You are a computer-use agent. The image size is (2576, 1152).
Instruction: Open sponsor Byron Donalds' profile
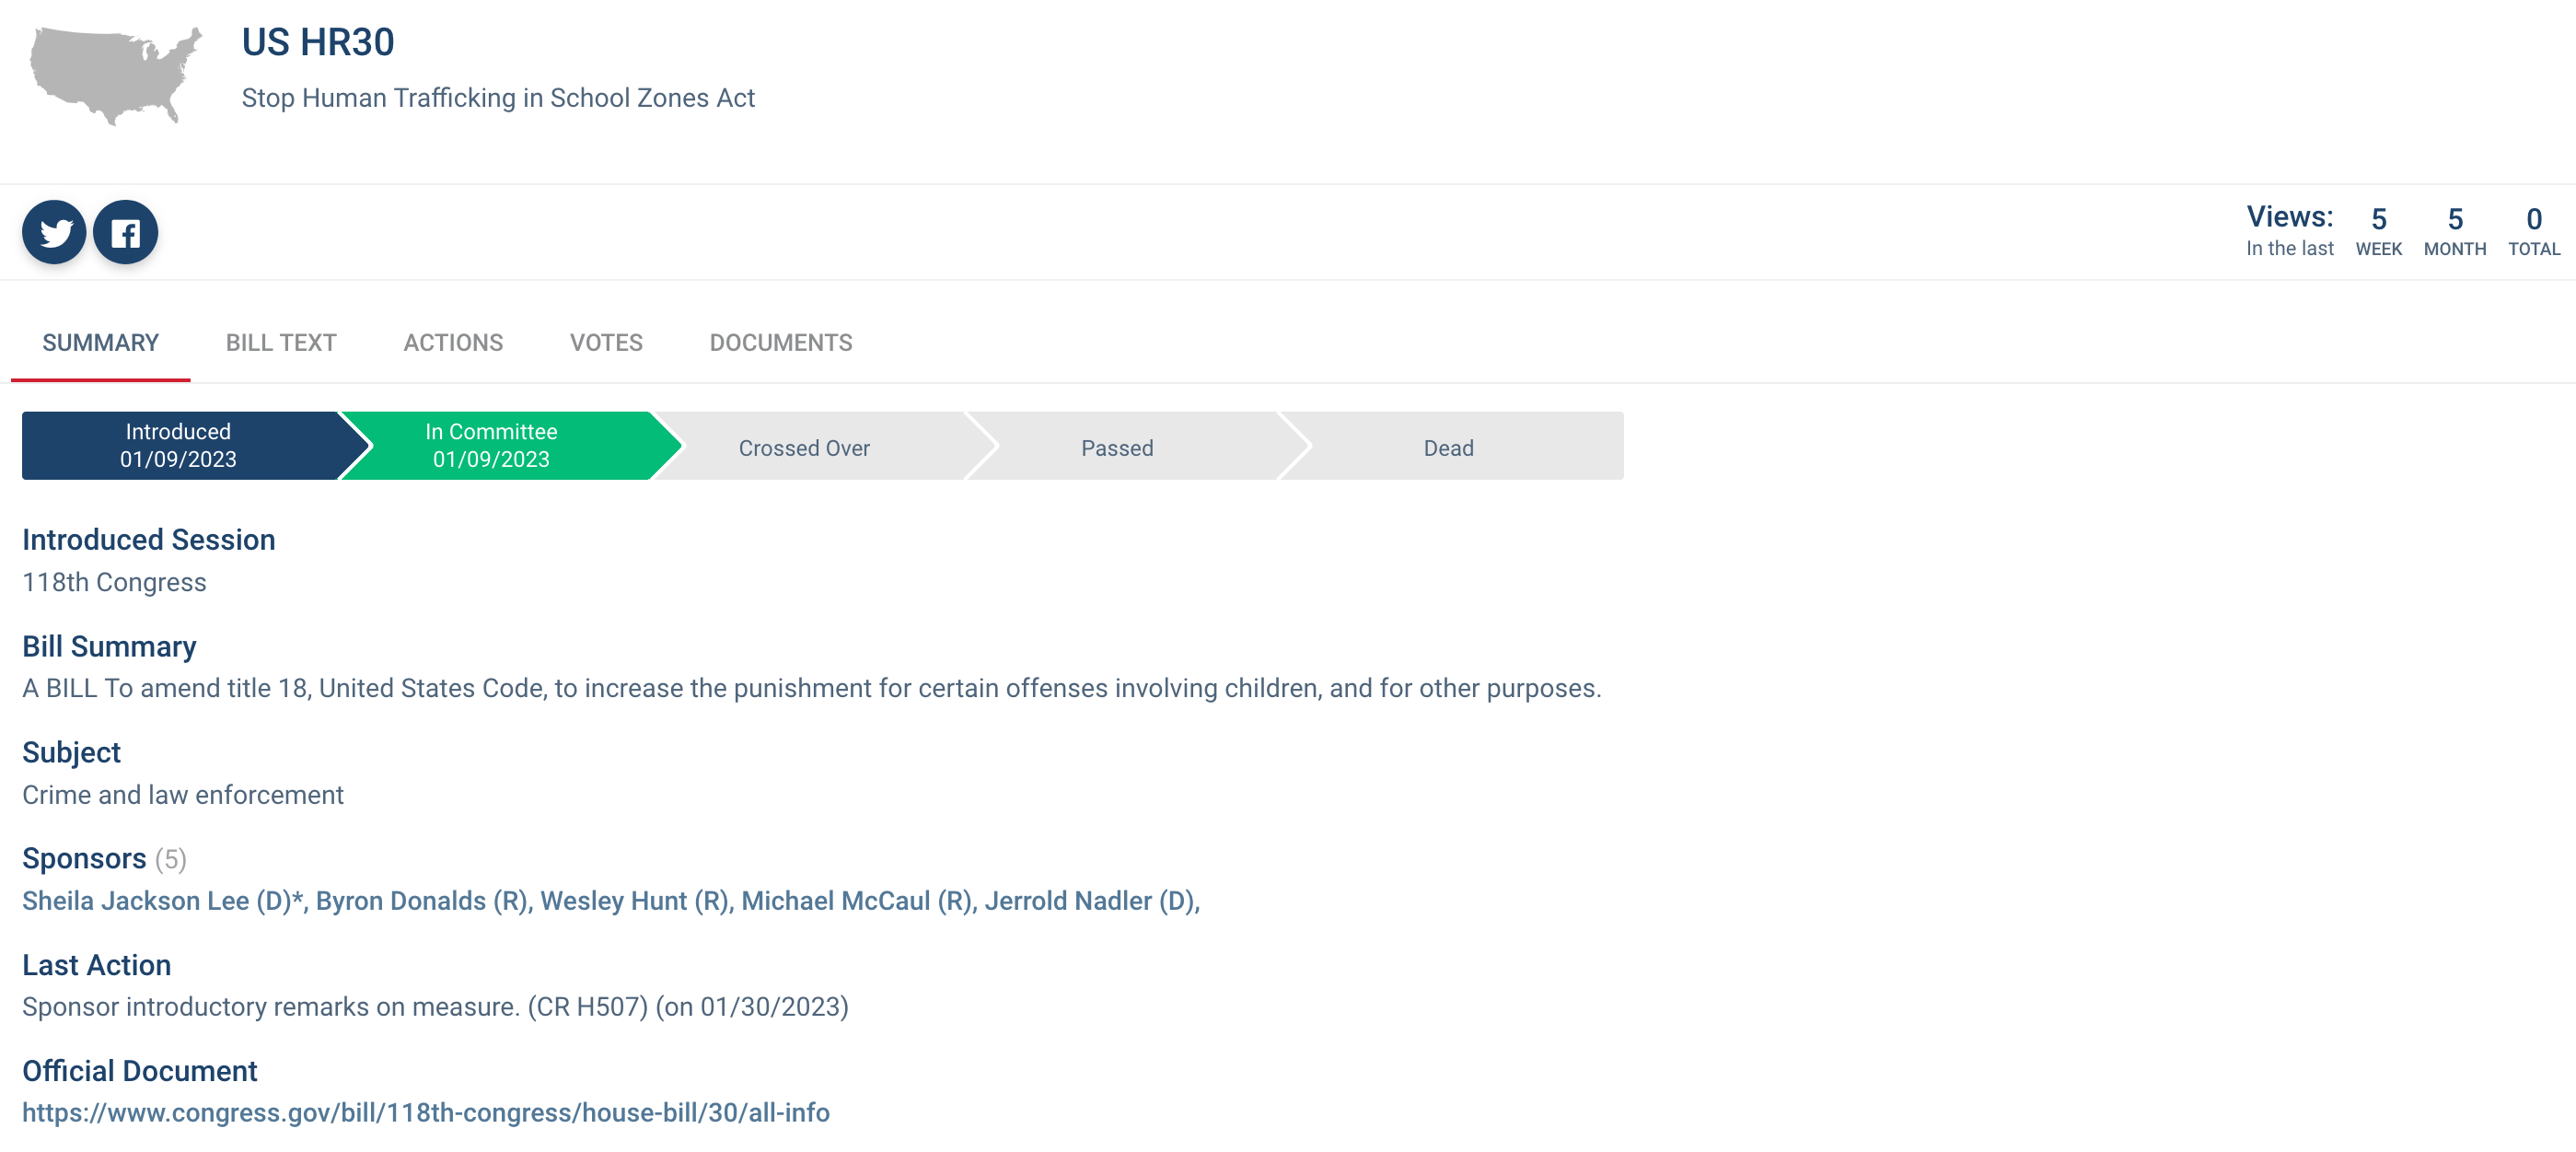pos(422,901)
